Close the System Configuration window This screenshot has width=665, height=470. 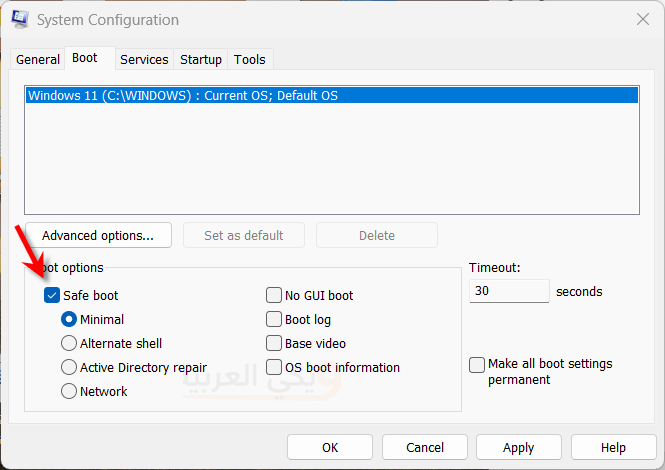pyautogui.click(x=643, y=19)
